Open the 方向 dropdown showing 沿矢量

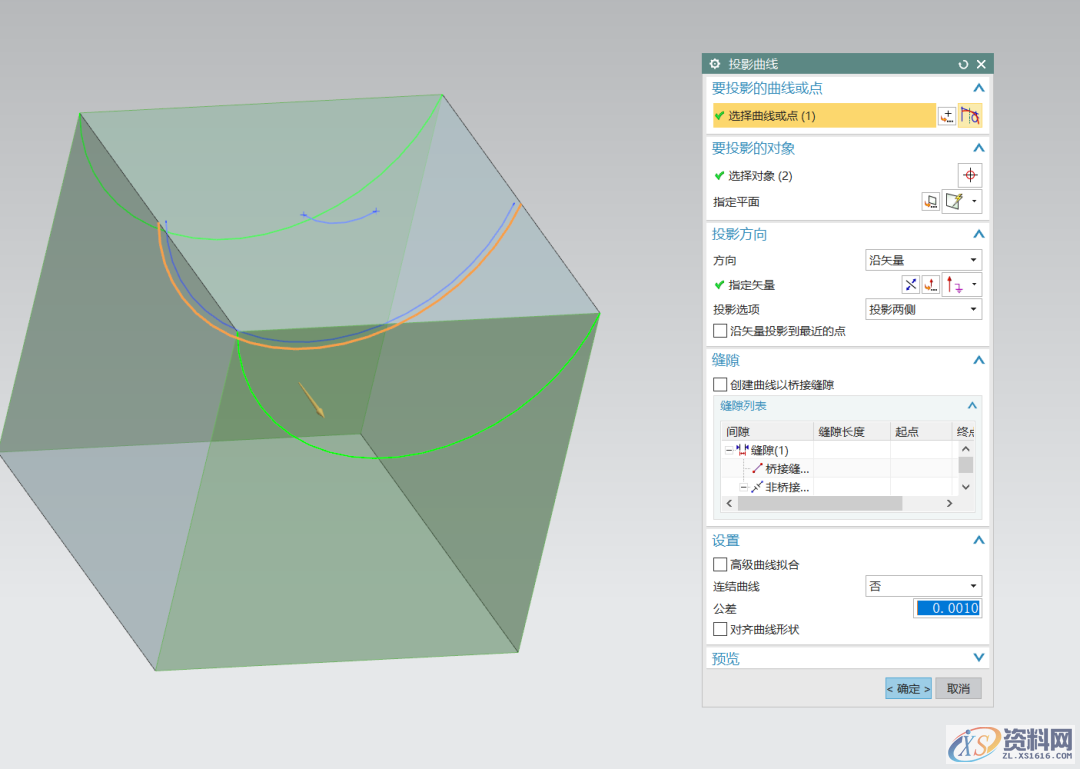click(x=923, y=260)
